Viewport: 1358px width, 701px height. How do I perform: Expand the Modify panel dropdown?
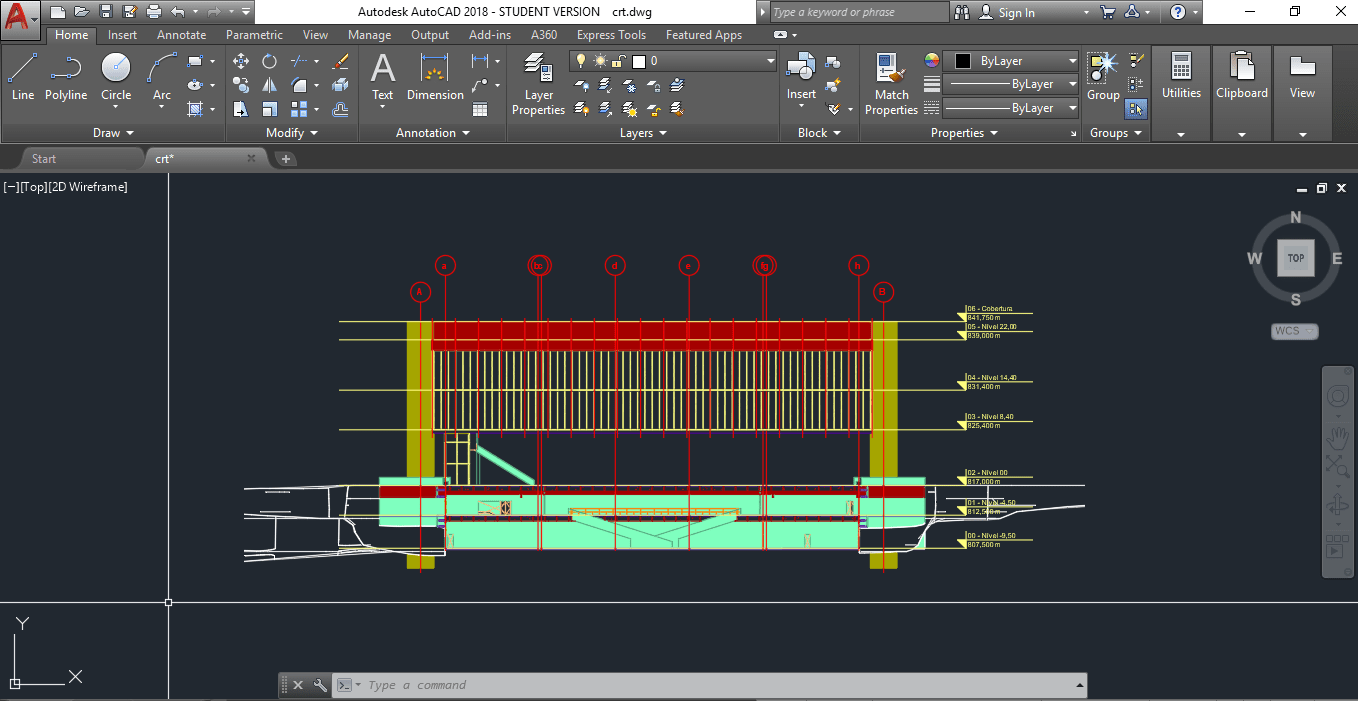[292, 133]
